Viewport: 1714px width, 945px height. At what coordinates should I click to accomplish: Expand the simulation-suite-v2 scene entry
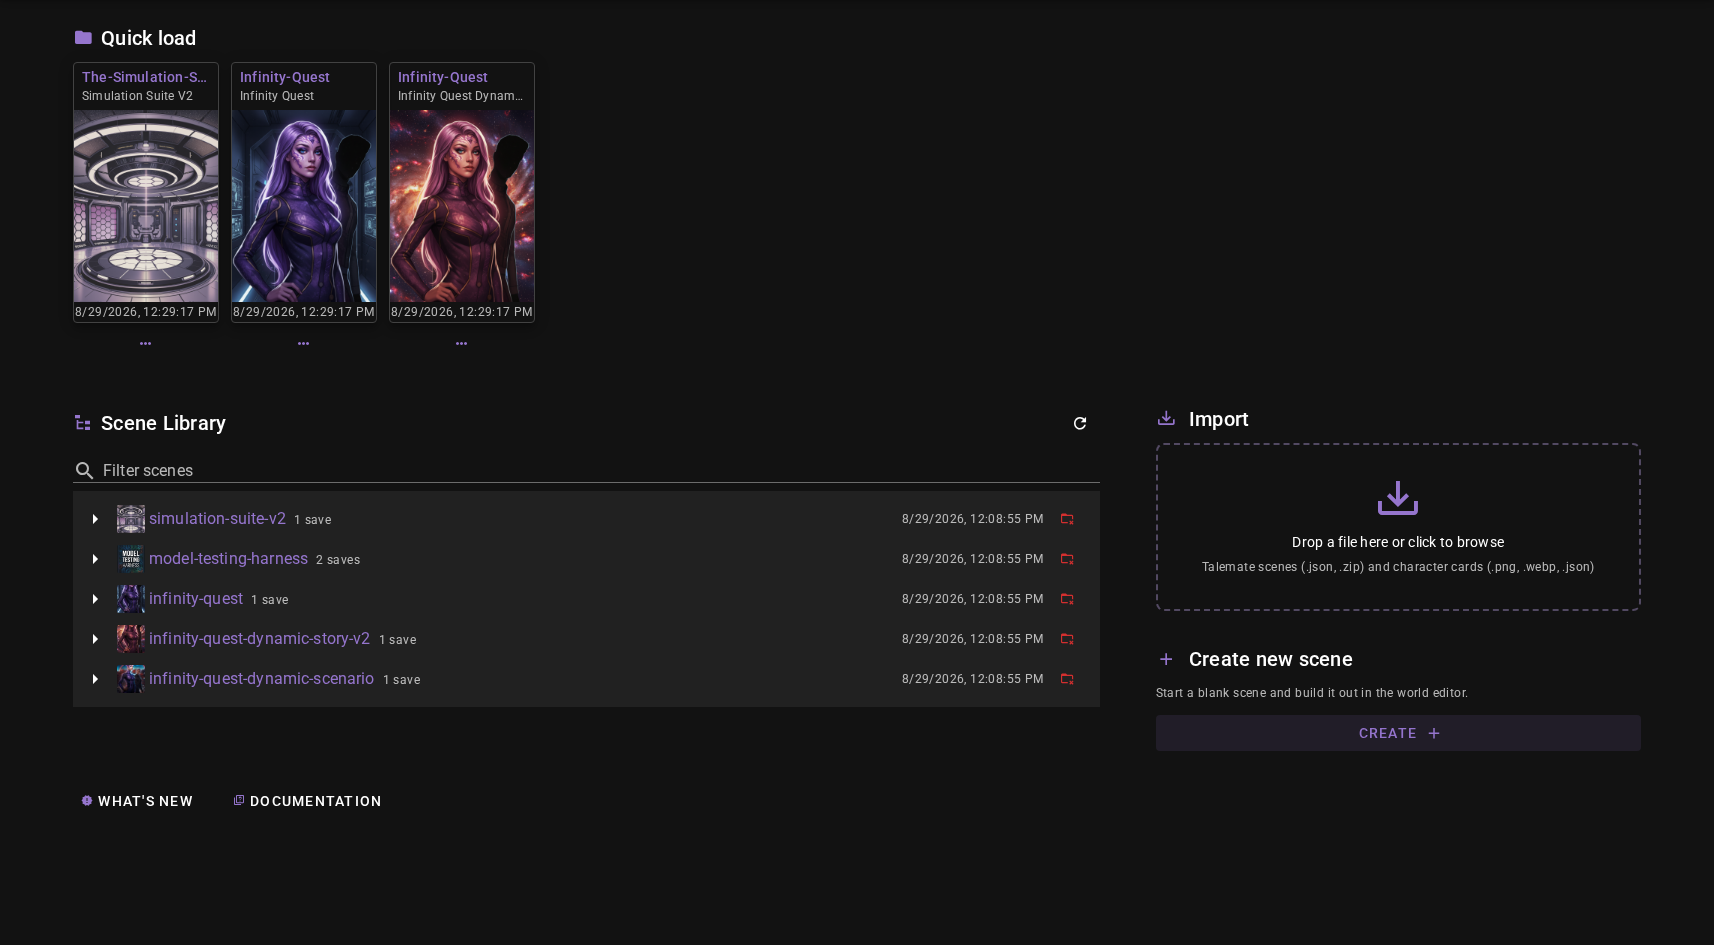coord(95,519)
